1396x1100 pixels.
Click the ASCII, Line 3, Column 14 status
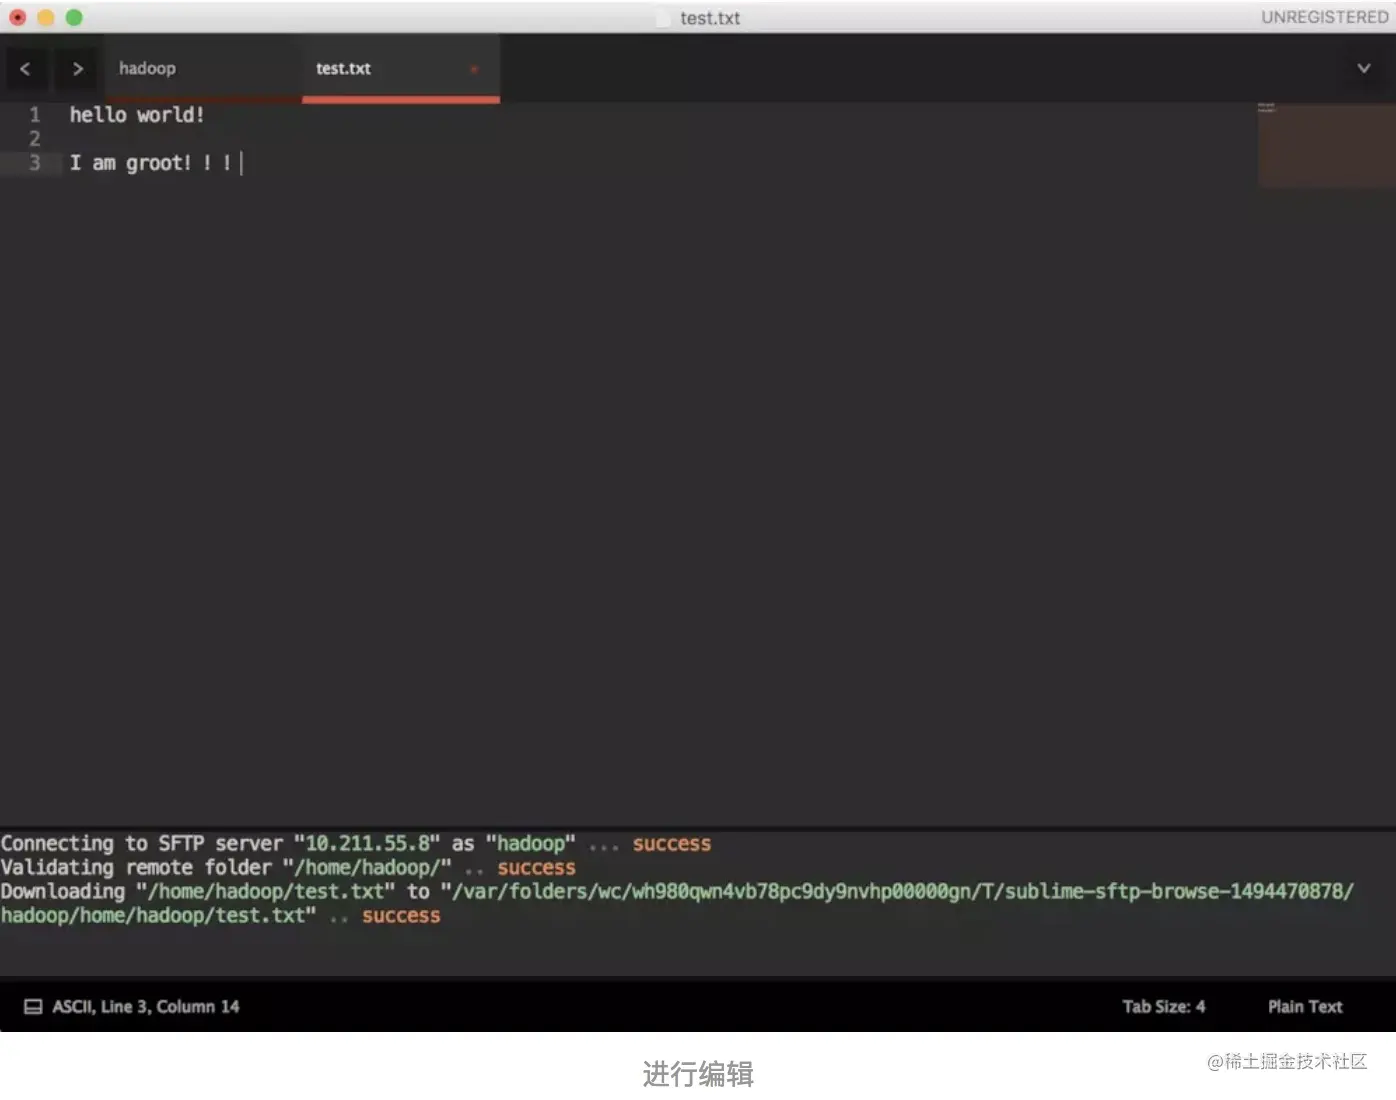146,1007
